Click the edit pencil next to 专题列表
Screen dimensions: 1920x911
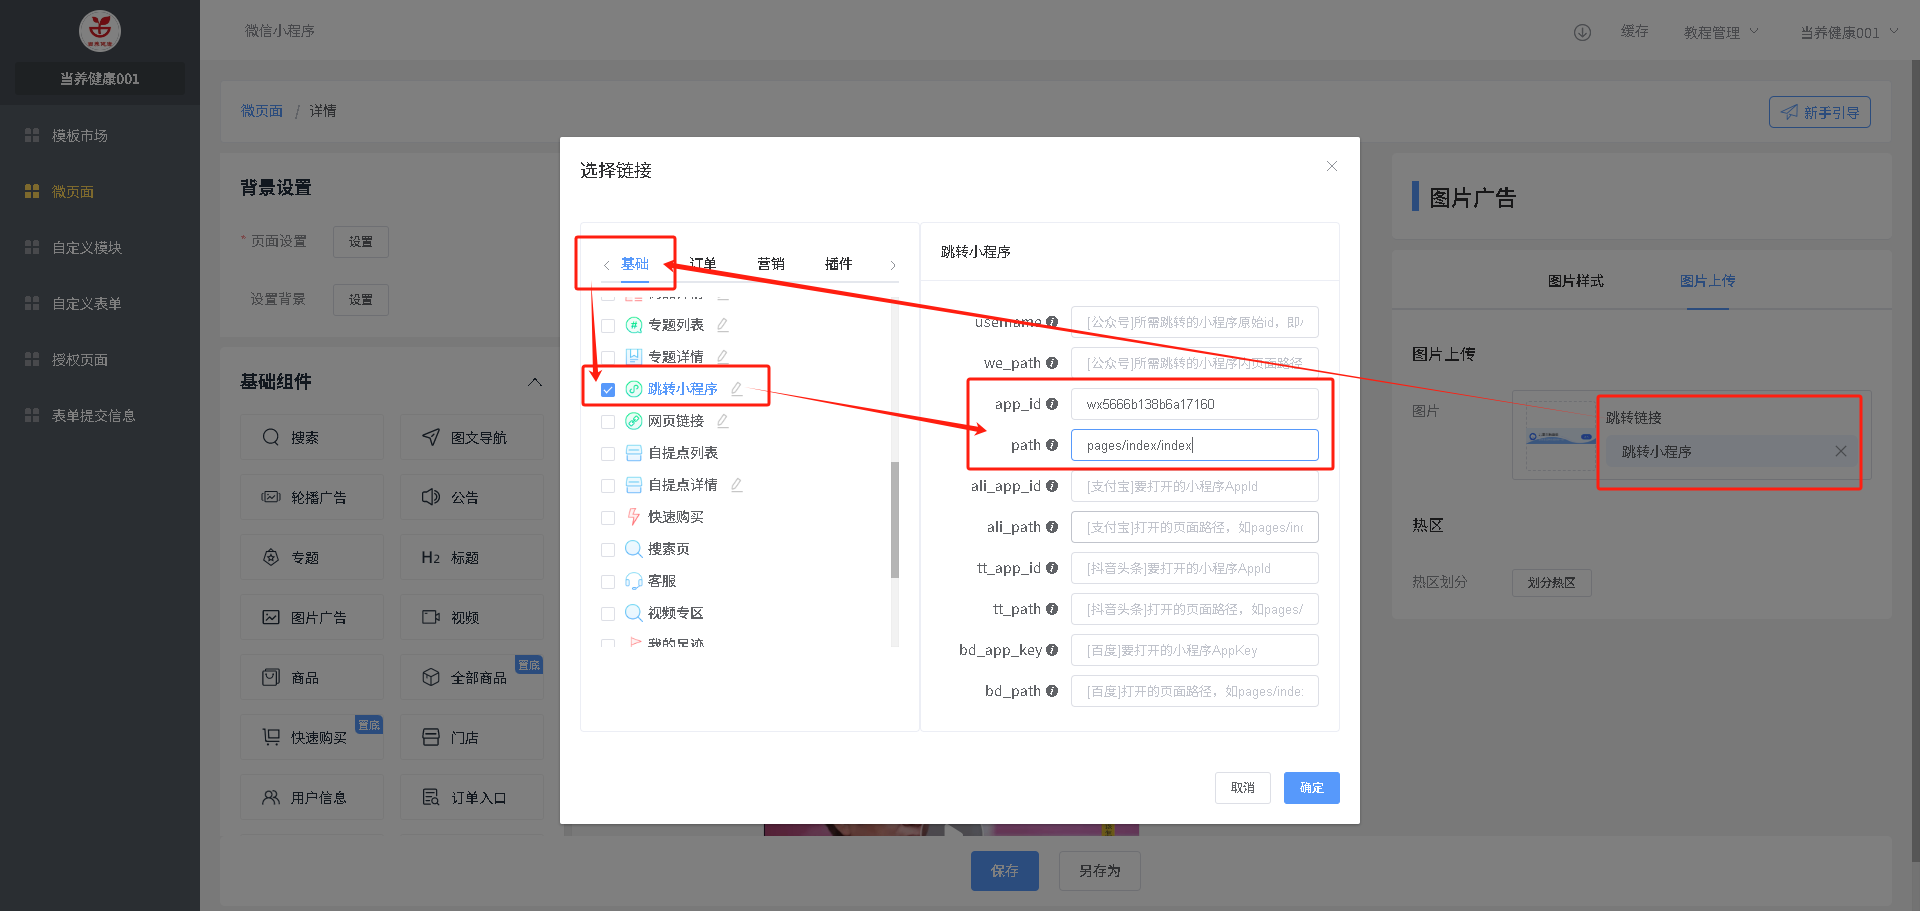(722, 325)
